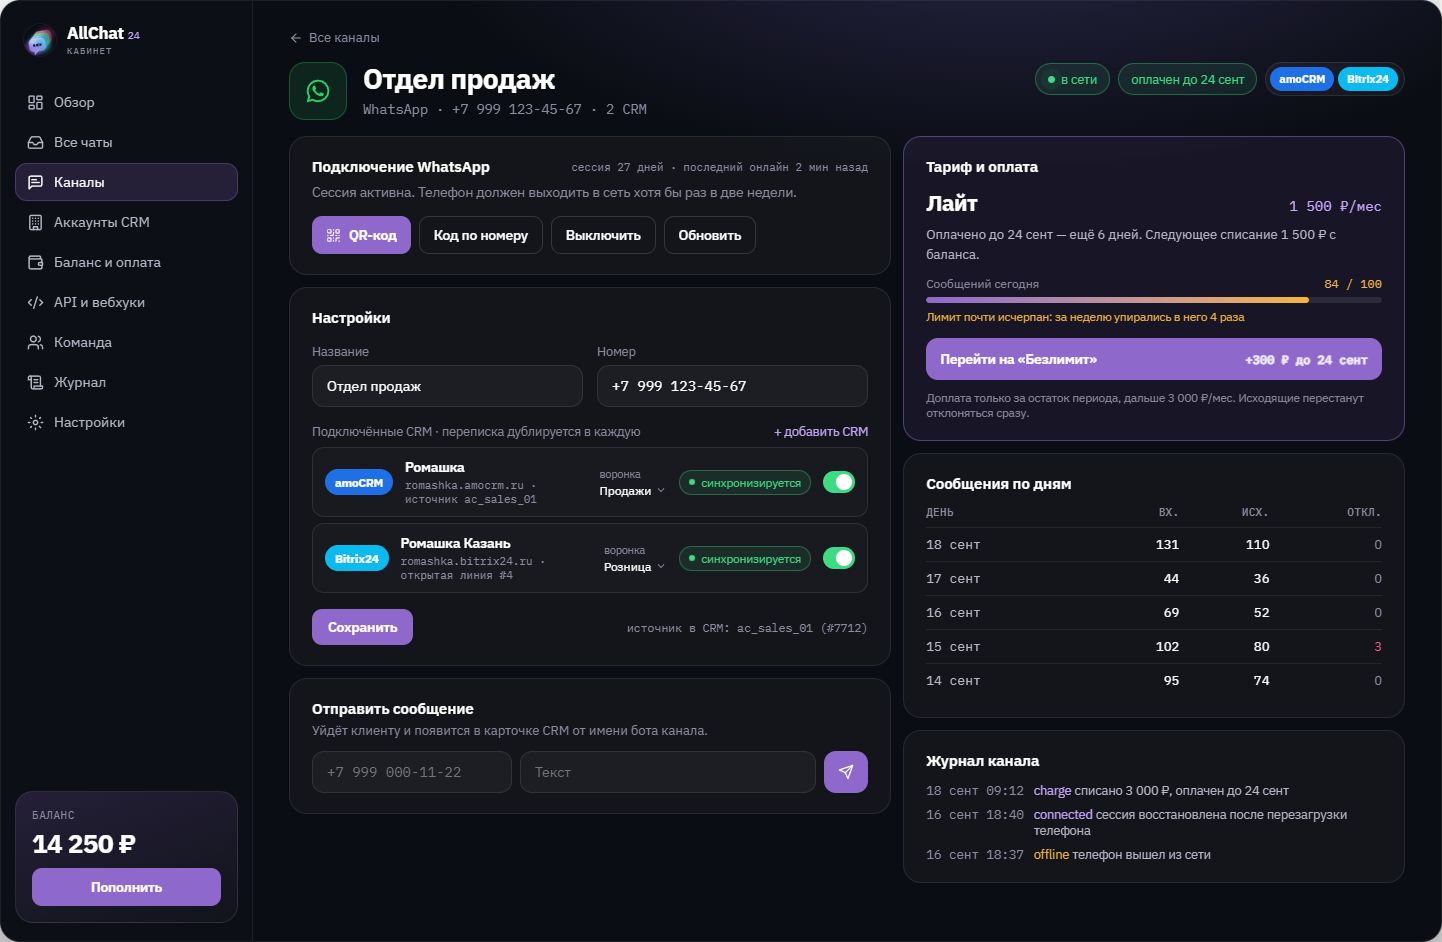Send message with paper plane icon
This screenshot has height=942, width=1442.
pyautogui.click(x=846, y=772)
